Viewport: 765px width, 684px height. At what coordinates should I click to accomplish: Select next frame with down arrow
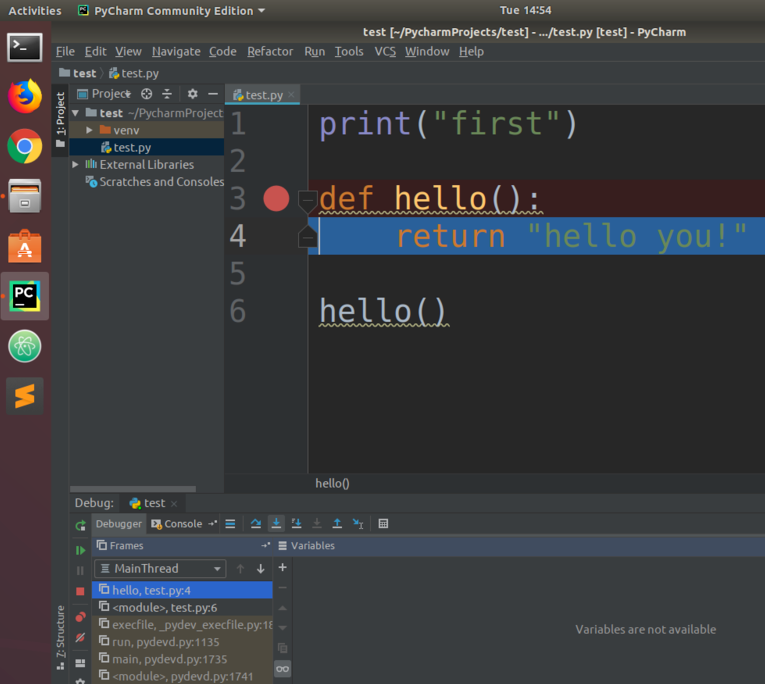261,569
